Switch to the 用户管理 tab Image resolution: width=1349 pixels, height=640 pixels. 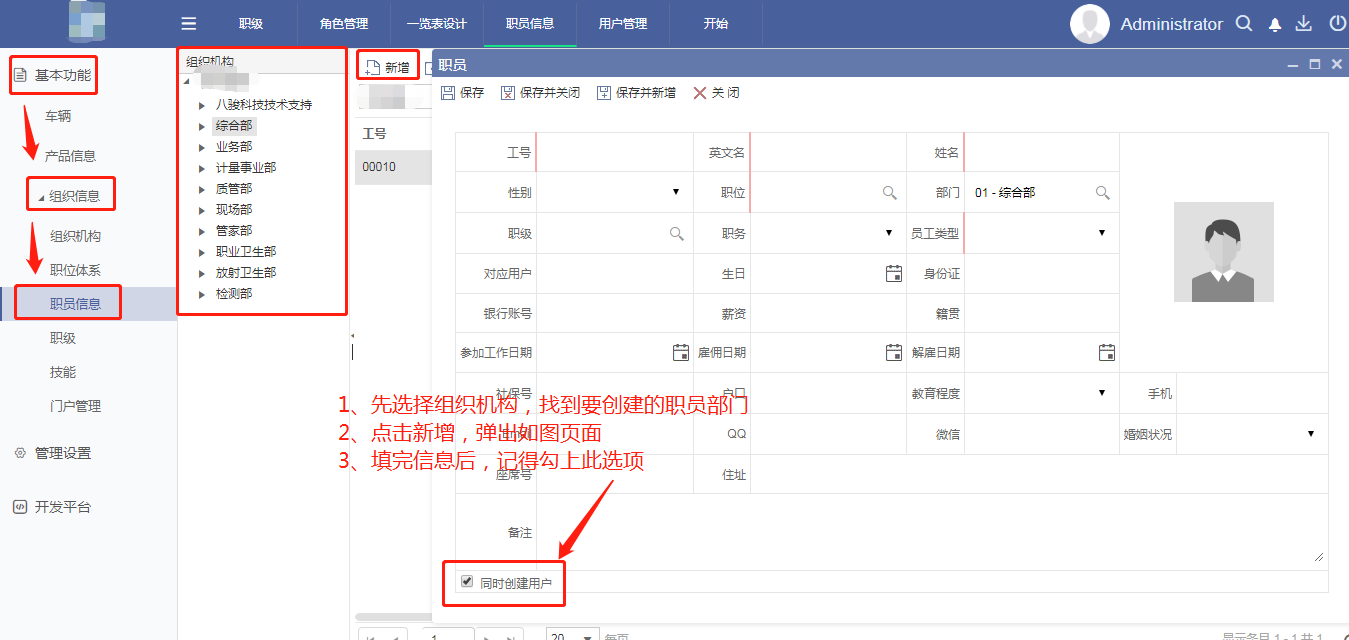(622, 24)
